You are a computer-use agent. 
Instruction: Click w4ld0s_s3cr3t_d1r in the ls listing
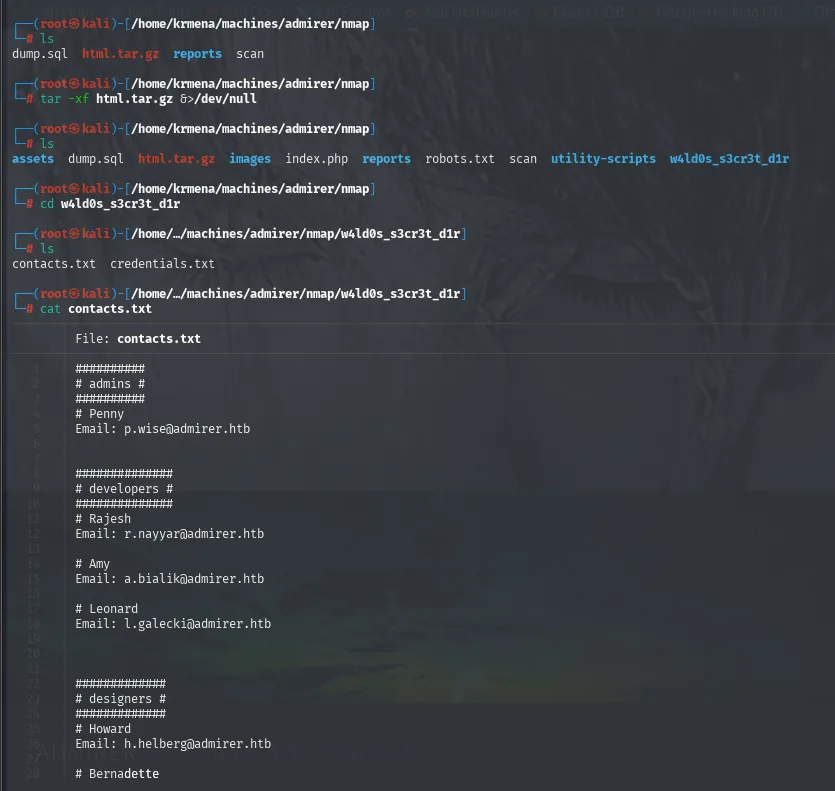pyautogui.click(x=729, y=159)
